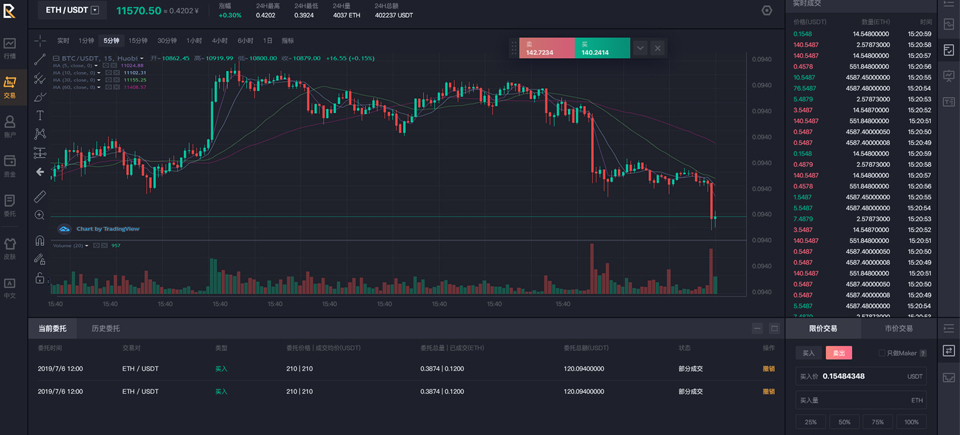Select the 卖出 sell side button
Image resolution: width=960 pixels, height=435 pixels.
tap(839, 353)
